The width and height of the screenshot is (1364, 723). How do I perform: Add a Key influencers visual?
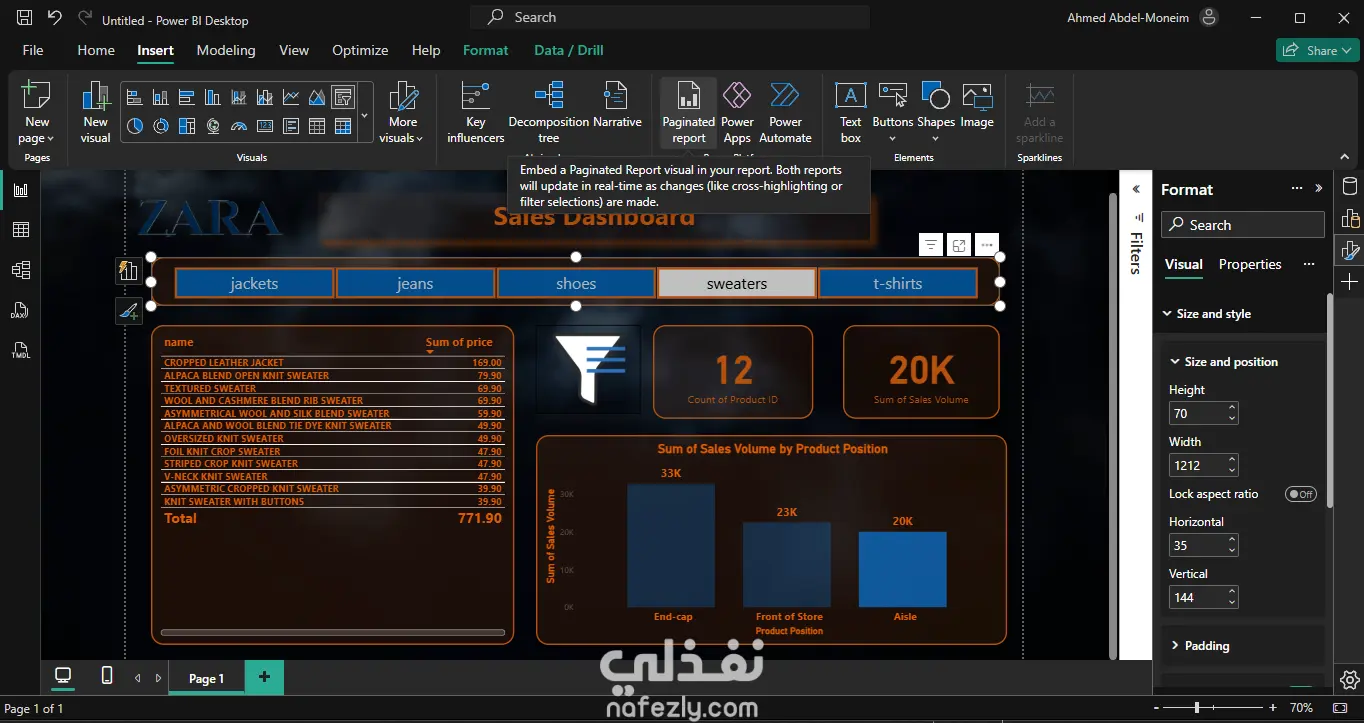[475, 112]
